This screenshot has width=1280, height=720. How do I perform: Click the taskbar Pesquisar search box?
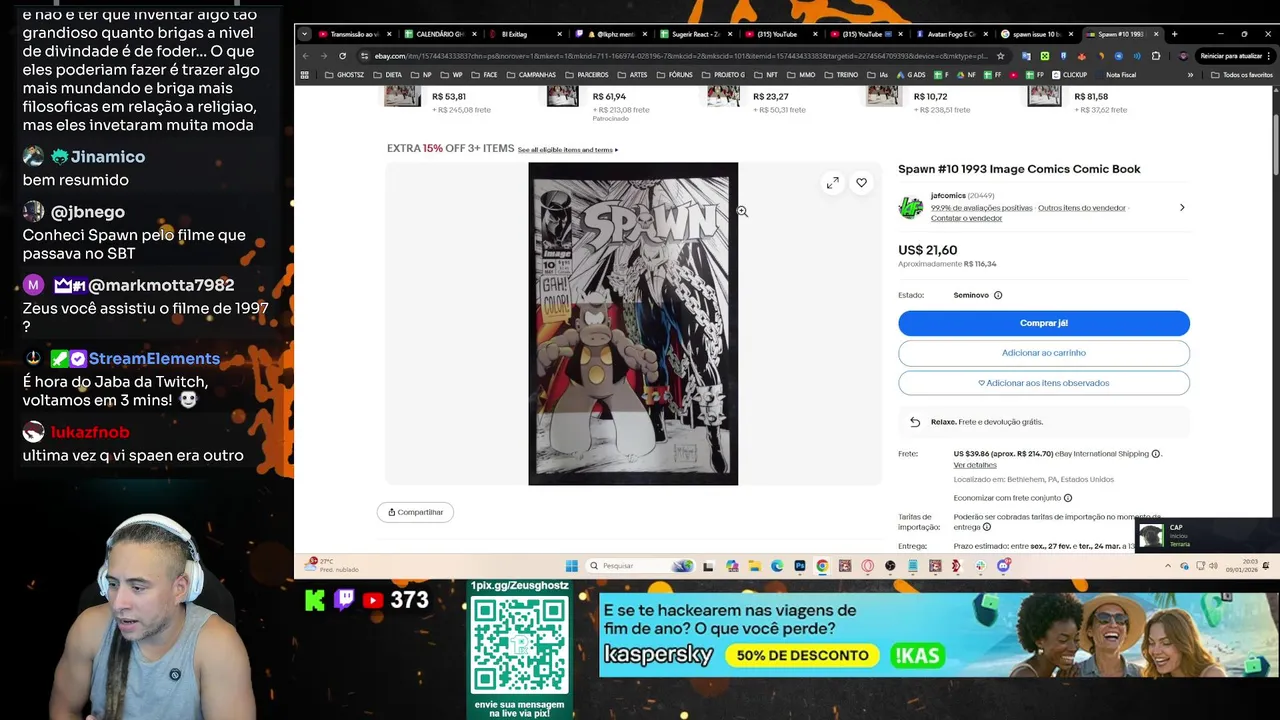coord(640,566)
